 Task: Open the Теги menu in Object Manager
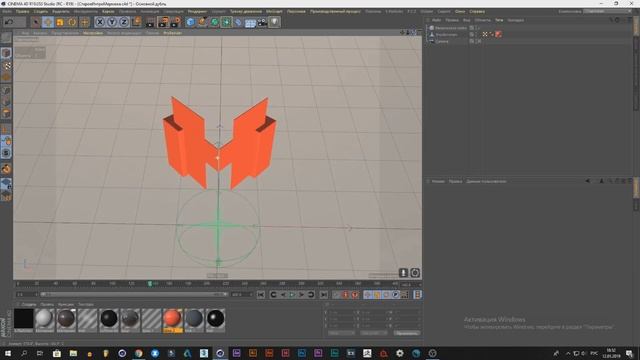[499, 20]
